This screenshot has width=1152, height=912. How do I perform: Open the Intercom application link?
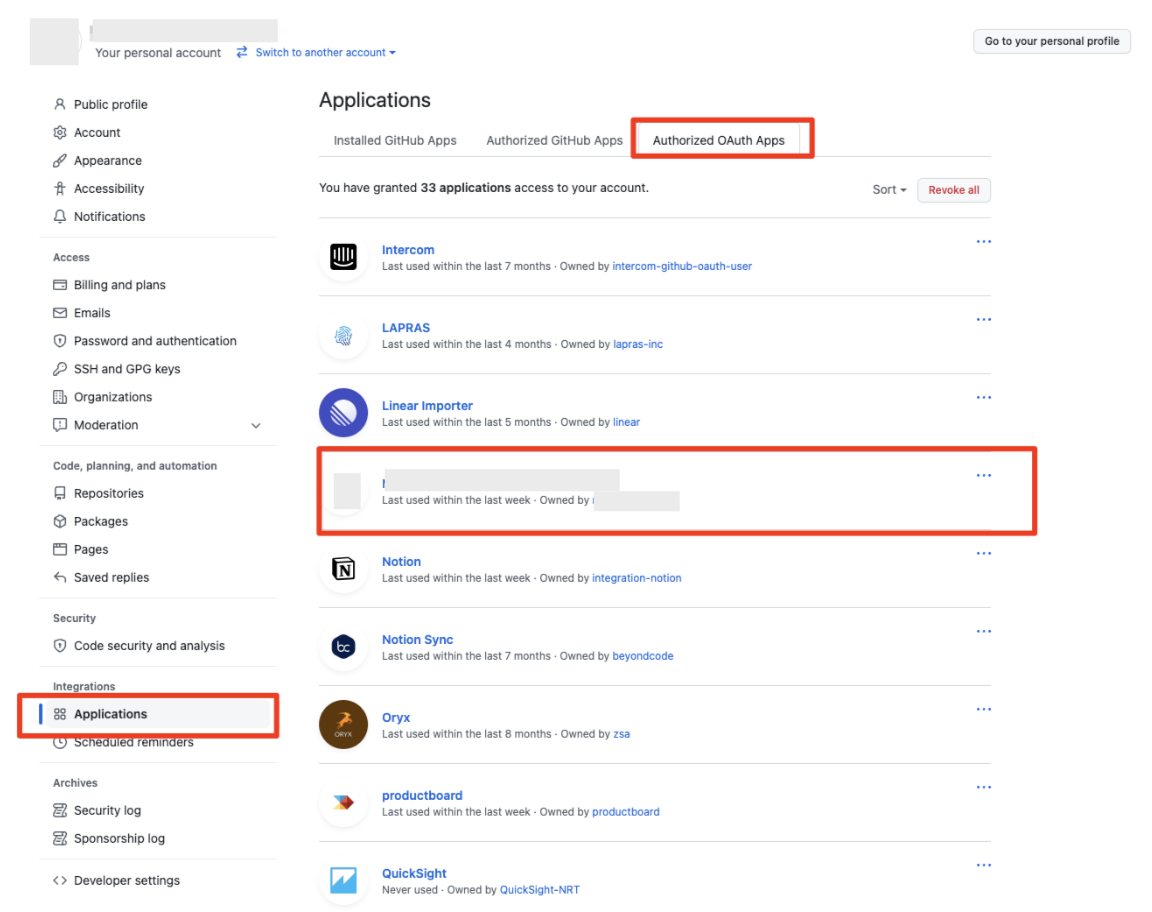pos(408,250)
